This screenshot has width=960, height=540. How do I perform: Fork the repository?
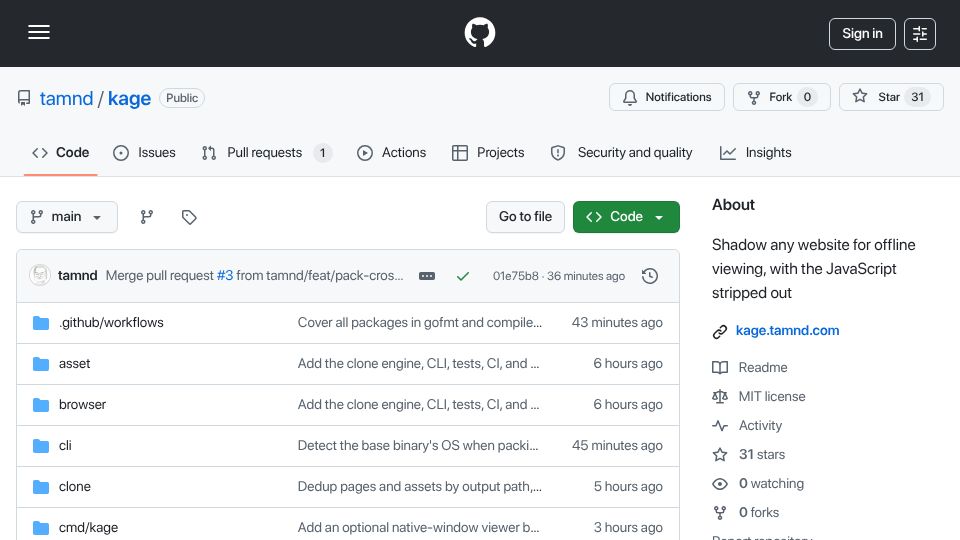(x=782, y=97)
